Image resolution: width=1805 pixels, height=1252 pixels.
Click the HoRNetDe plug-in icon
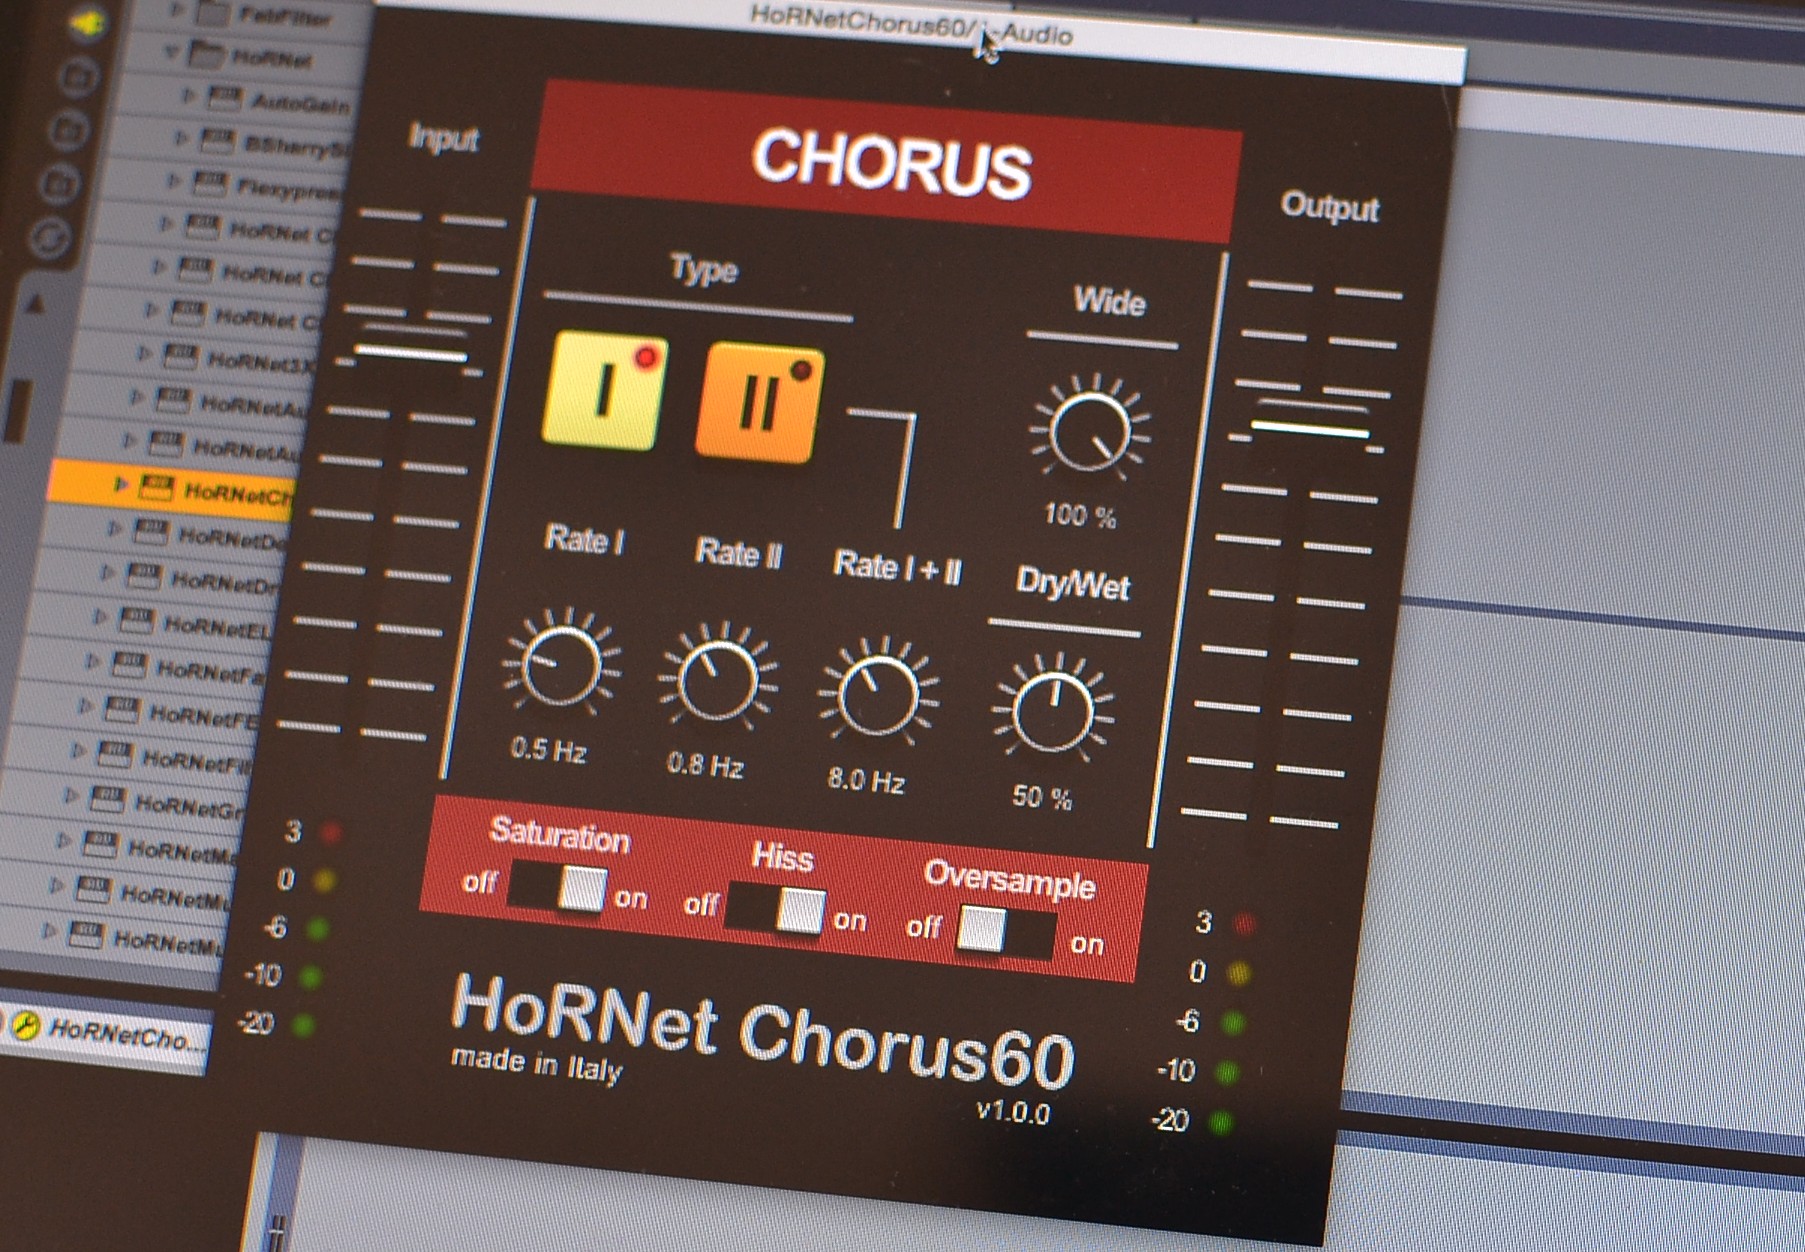coord(149,531)
